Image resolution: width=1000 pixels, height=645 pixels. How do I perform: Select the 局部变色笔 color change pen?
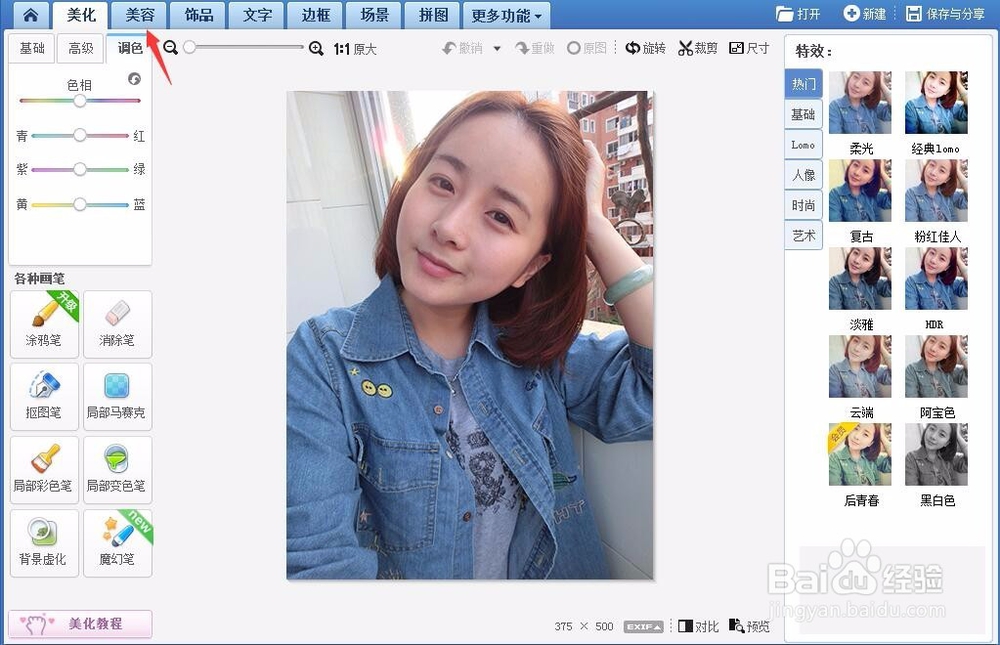117,470
